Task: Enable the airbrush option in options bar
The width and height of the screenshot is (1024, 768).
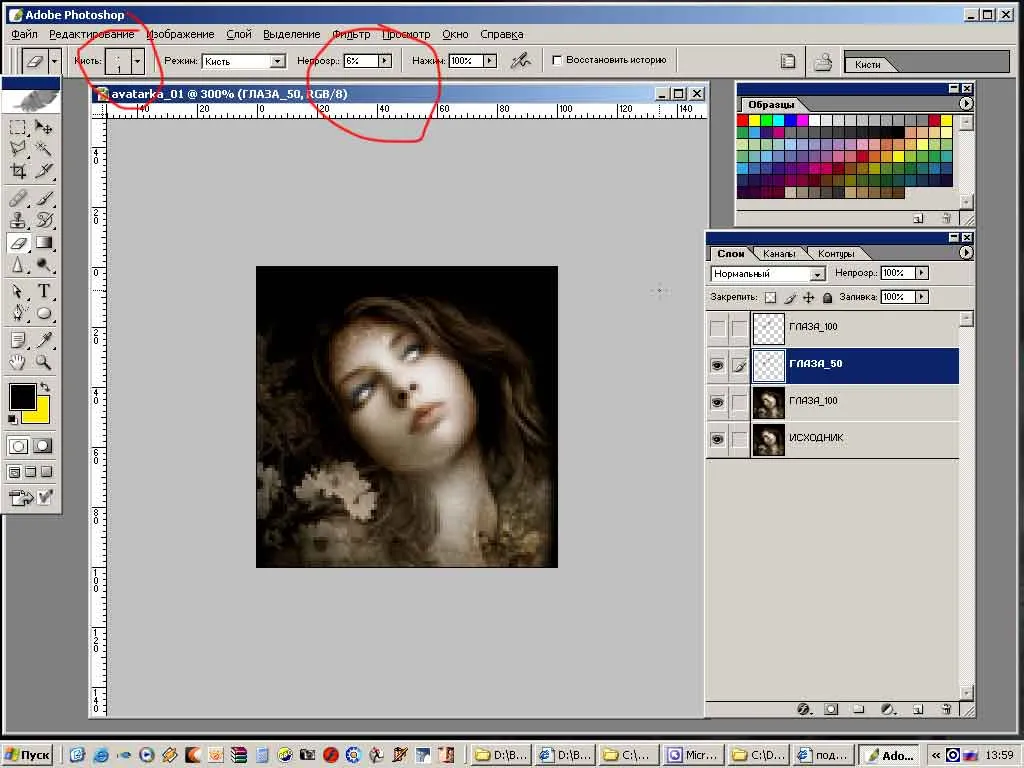Action: pos(519,61)
